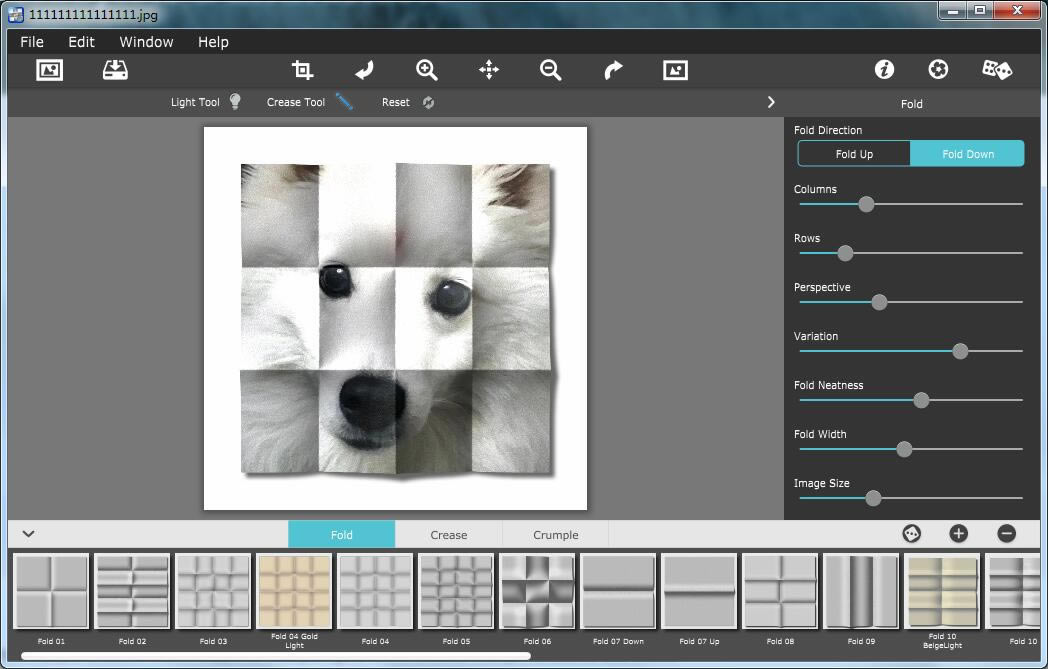
Task: Click the save image icon
Action: coord(115,70)
